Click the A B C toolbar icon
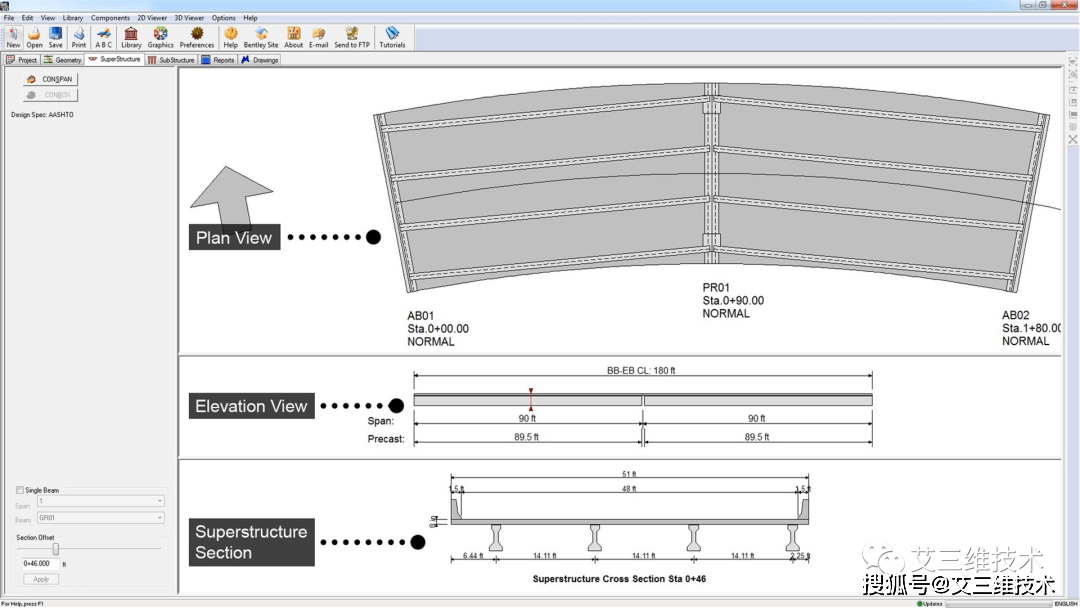This screenshot has height=608, width=1080. 103,37
